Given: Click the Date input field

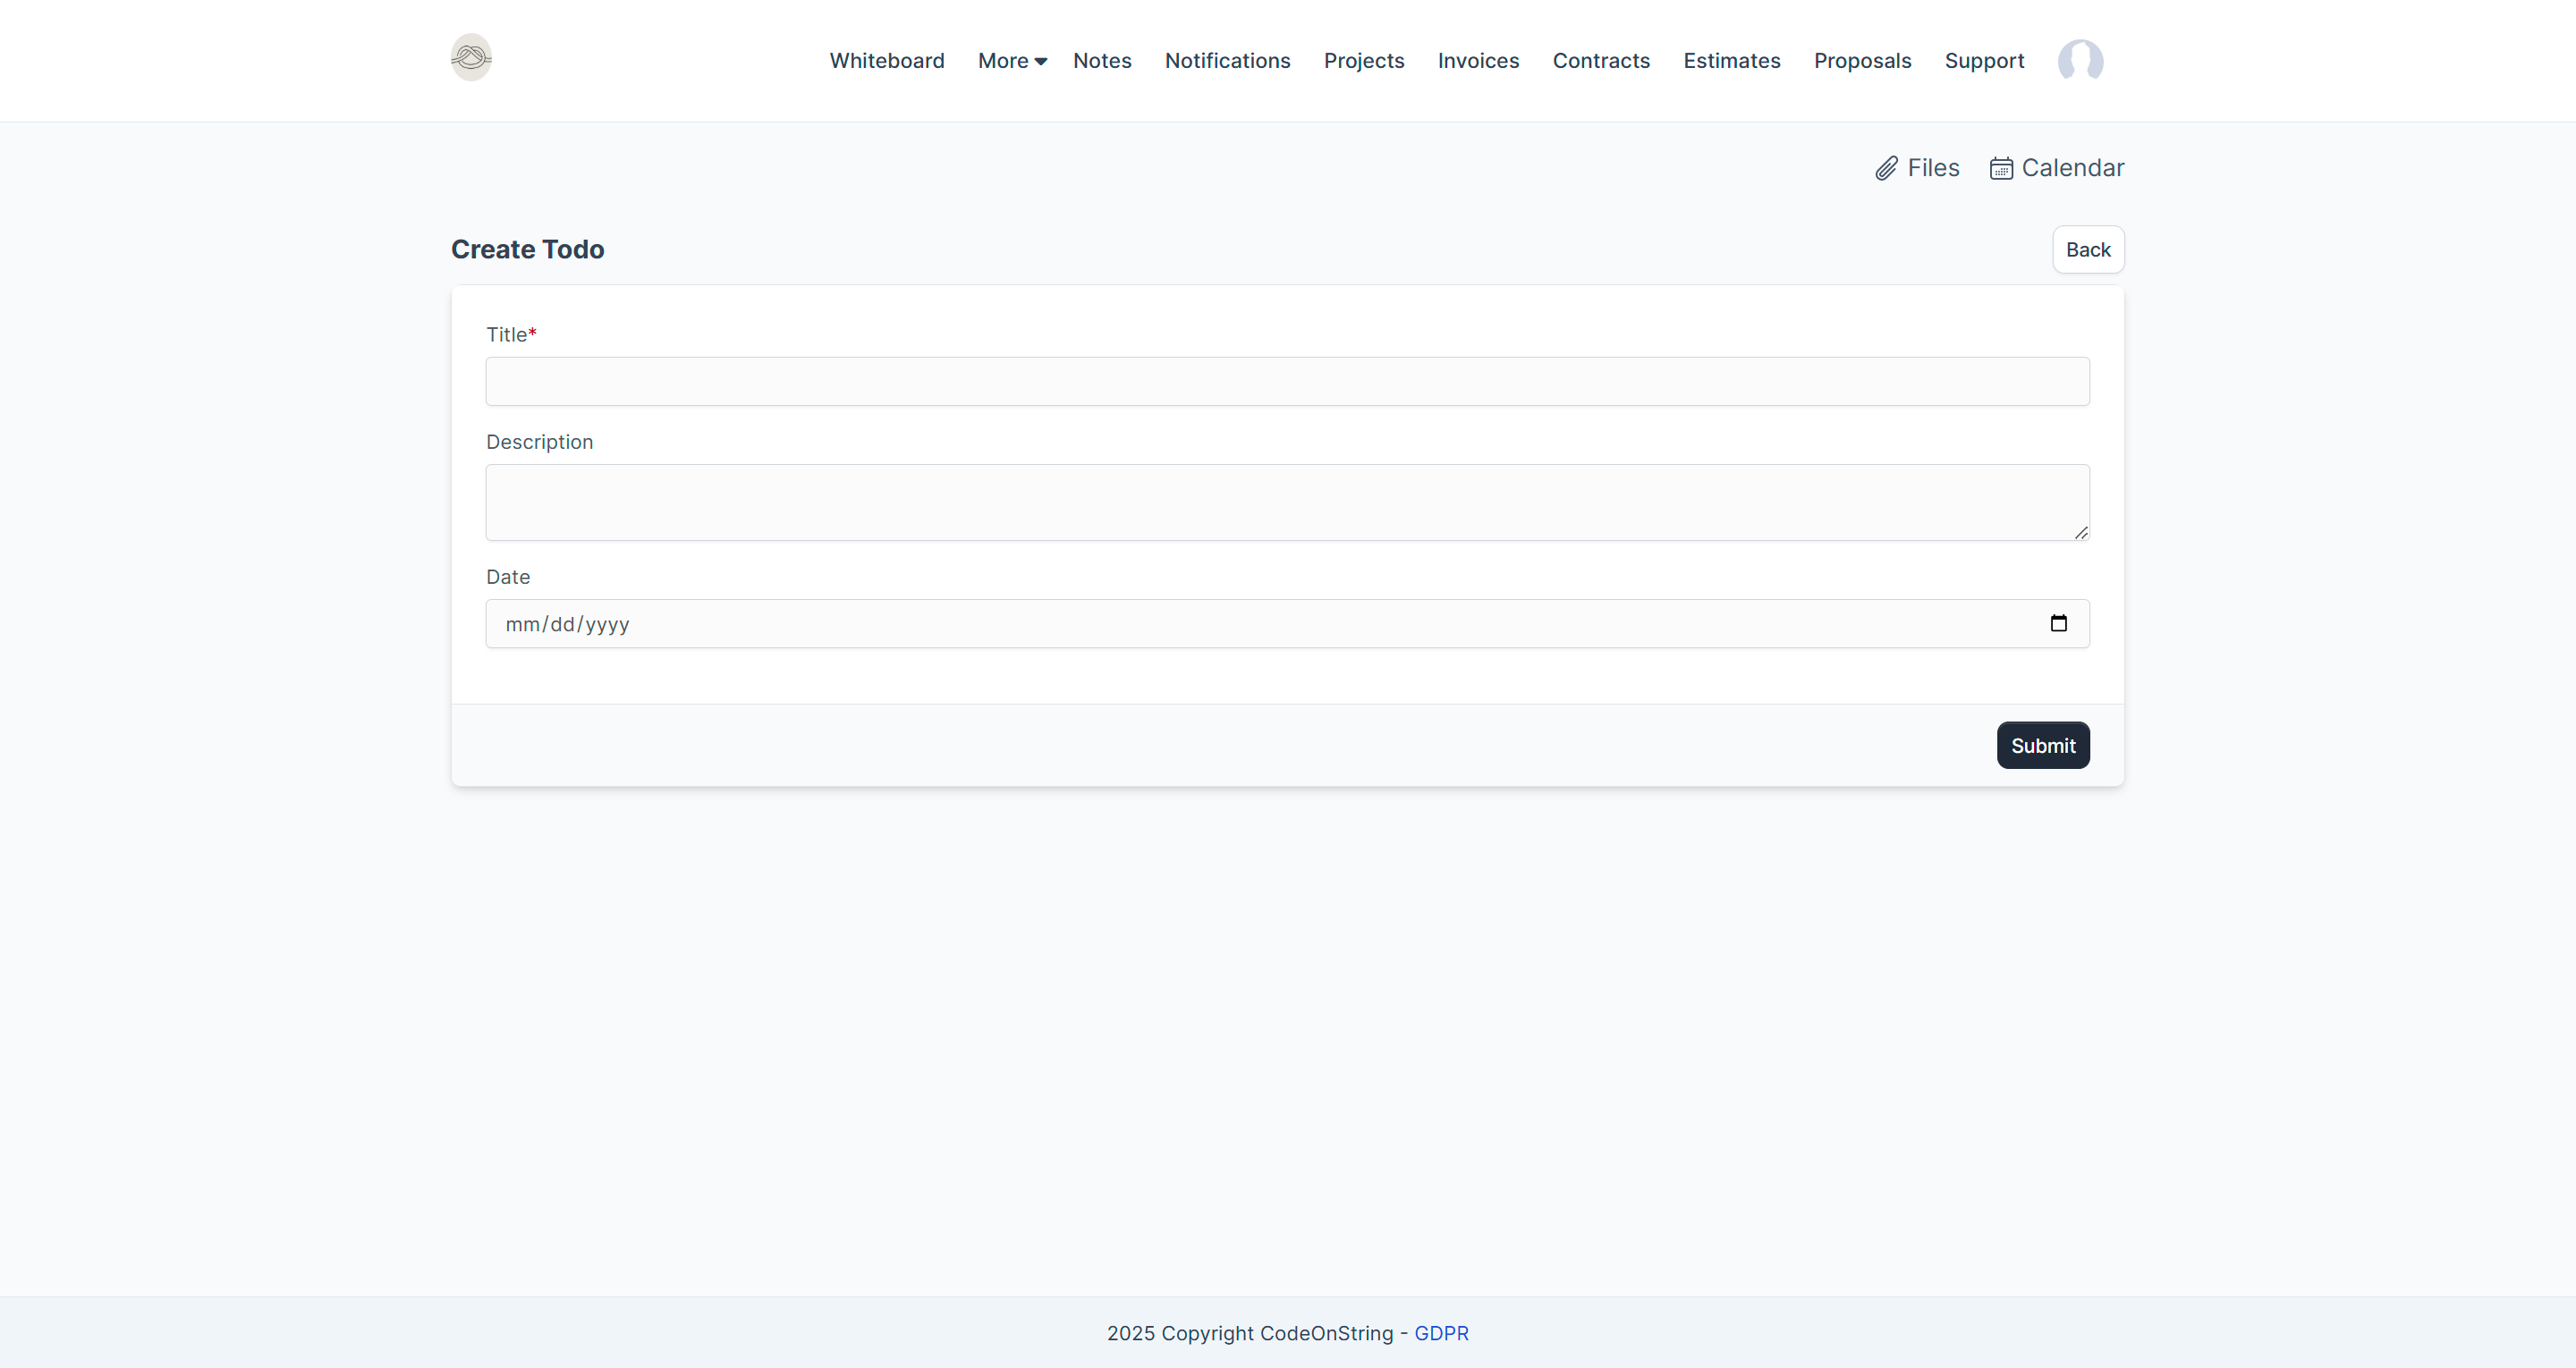Looking at the screenshot, I should coord(1200,622).
